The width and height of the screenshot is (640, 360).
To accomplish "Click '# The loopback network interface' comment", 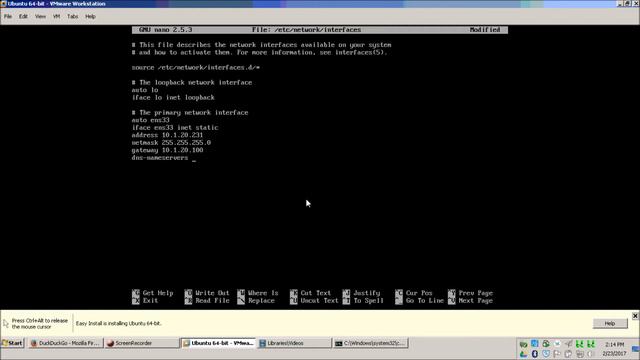I will coord(192,82).
